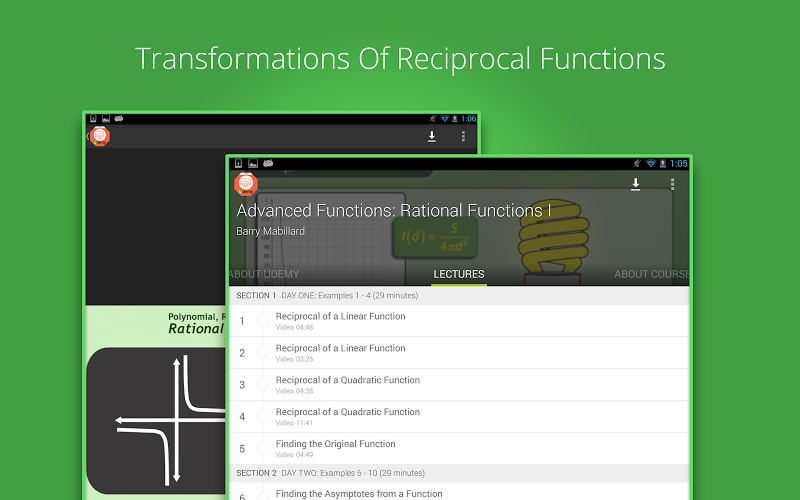Tap the Udemy app icon in front window
Image resolution: width=800 pixels, height=500 pixels.
coord(245,184)
